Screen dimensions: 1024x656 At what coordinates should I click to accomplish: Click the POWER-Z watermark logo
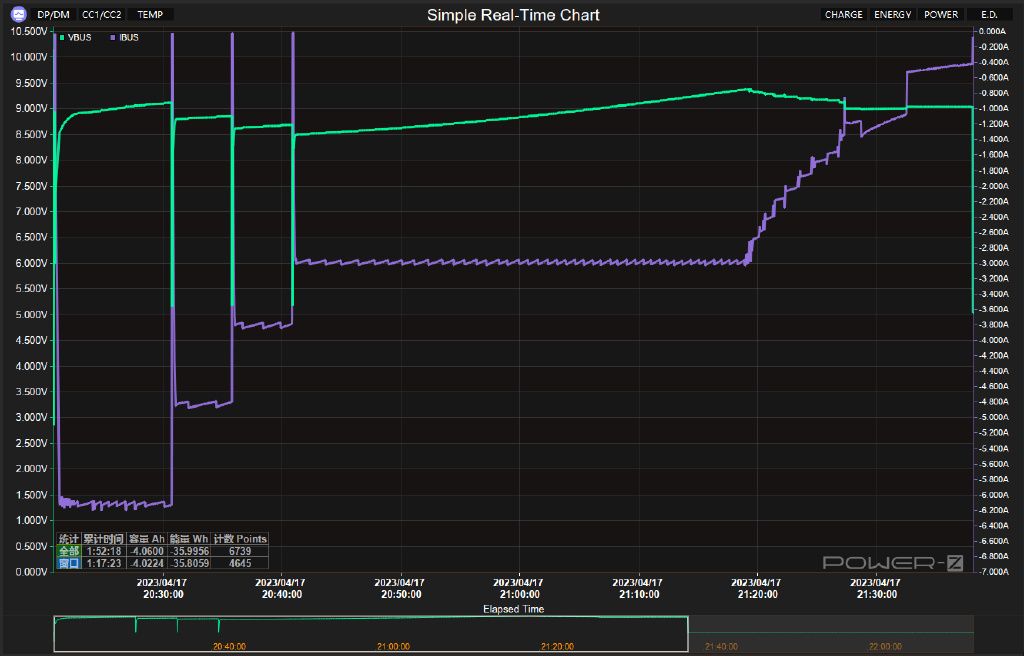pyautogui.click(x=892, y=563)
